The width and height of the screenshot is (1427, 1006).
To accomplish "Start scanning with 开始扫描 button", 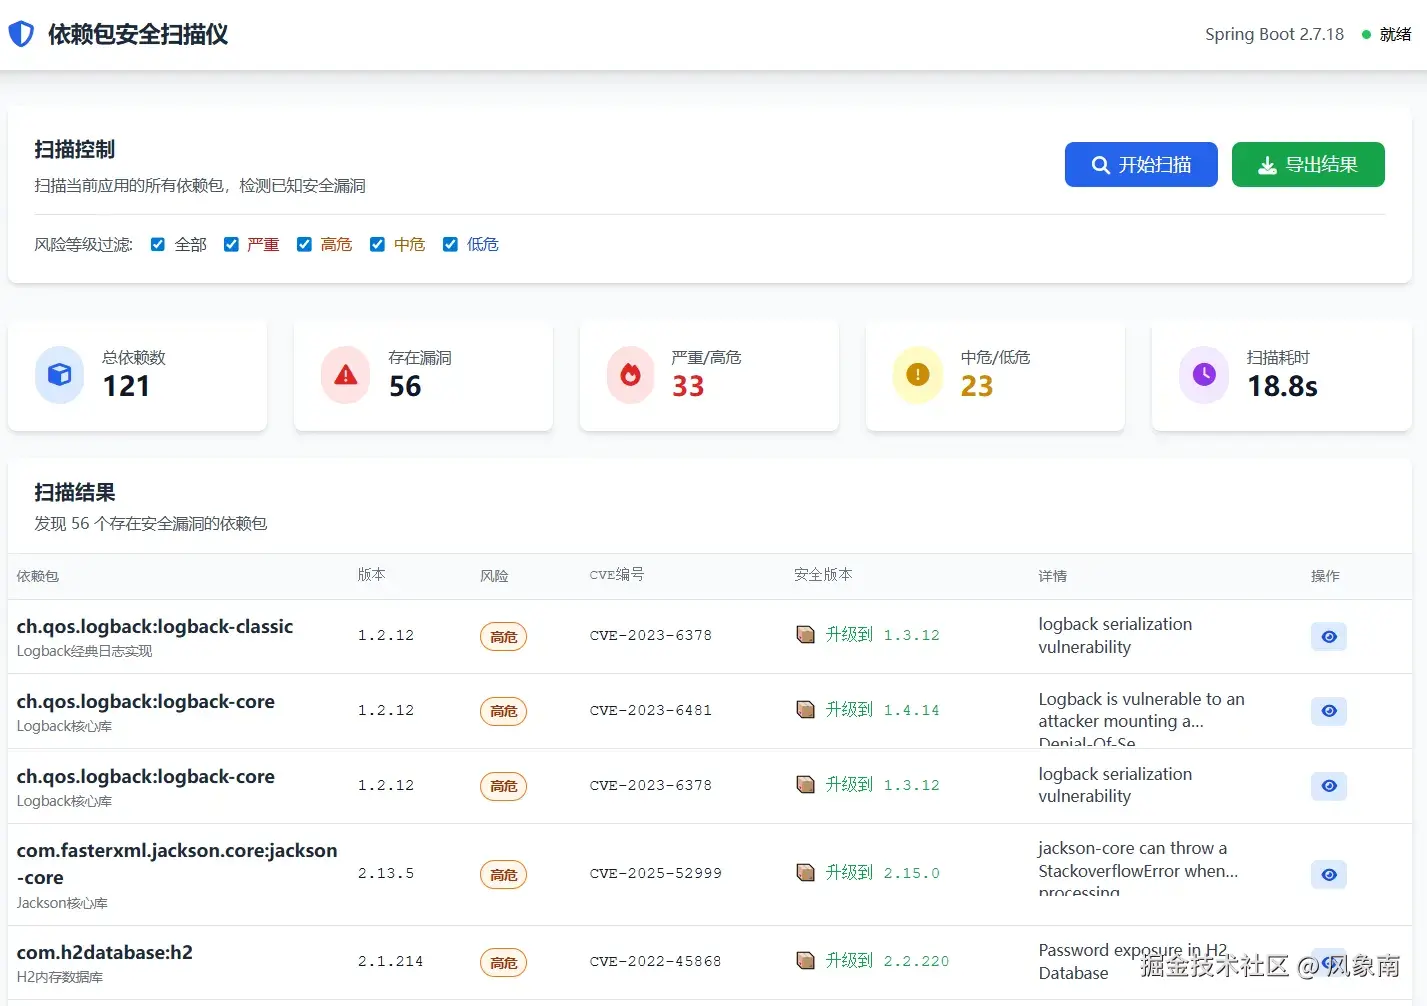I will click(1141, 165).
